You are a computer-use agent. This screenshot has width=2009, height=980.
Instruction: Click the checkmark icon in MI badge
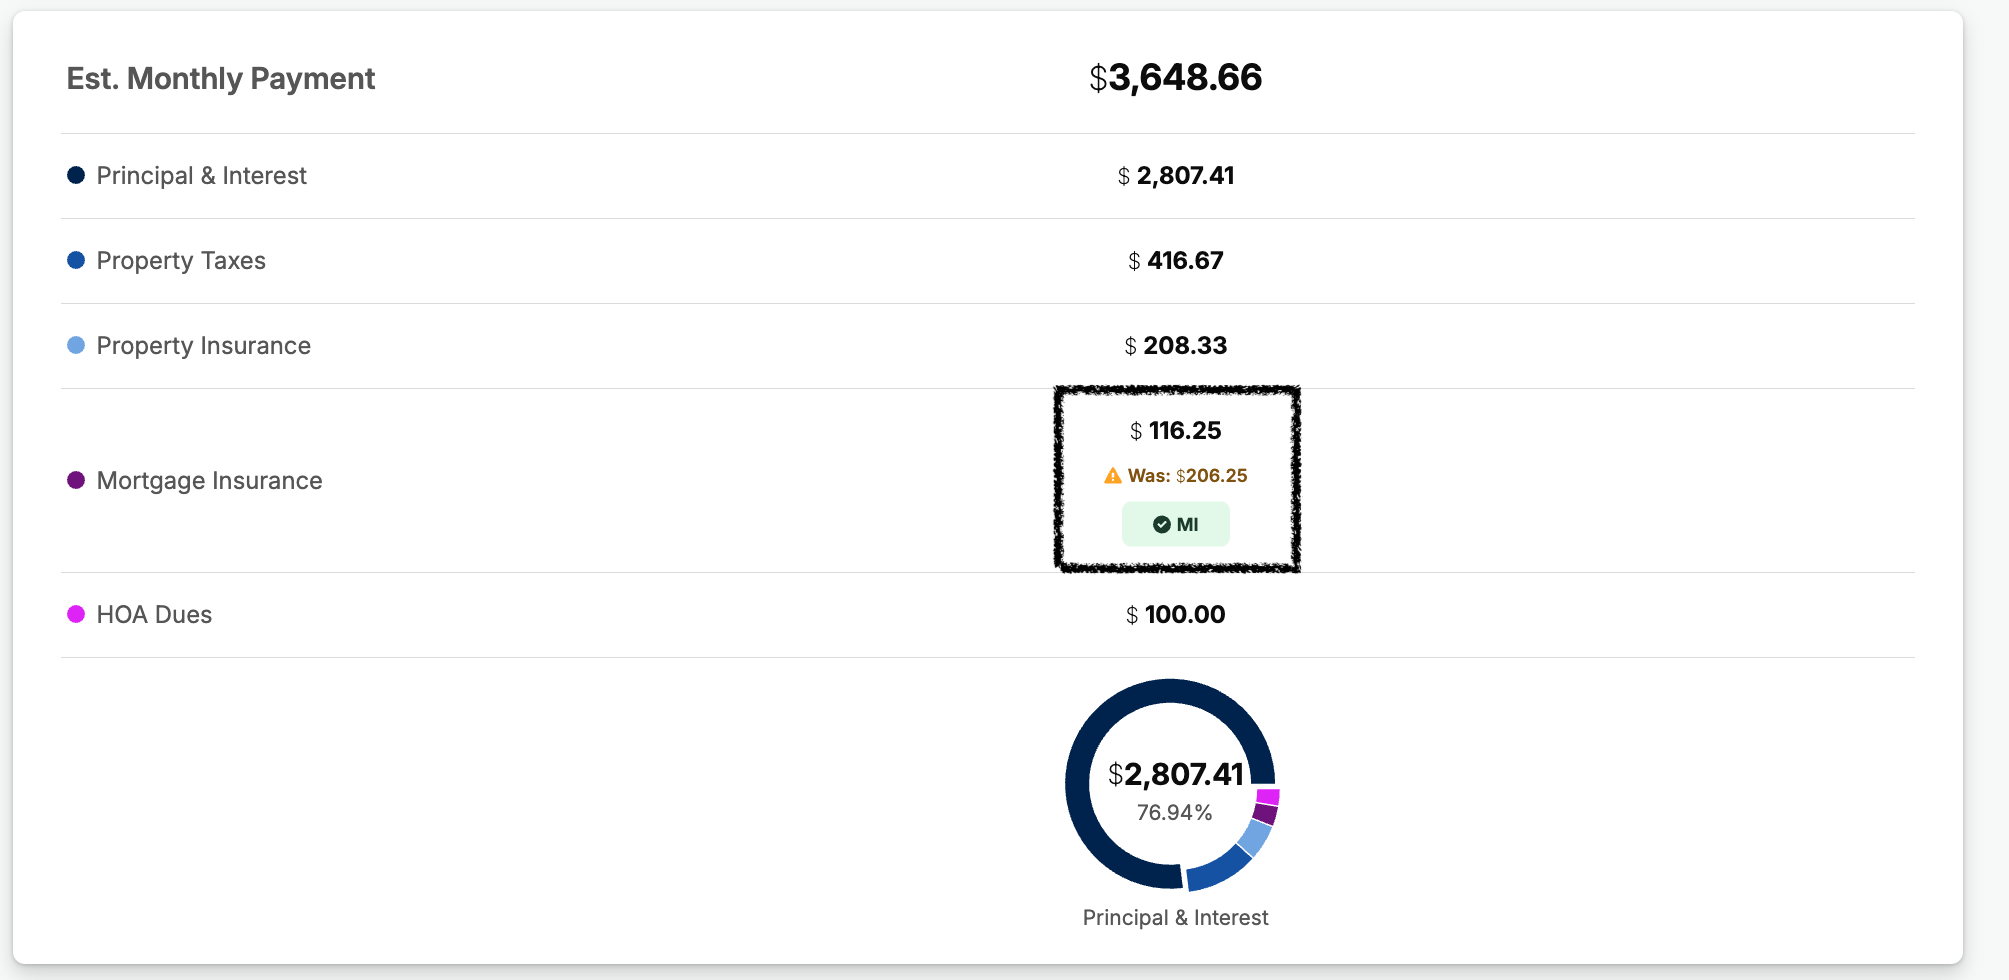click(x=1161, y=525)
